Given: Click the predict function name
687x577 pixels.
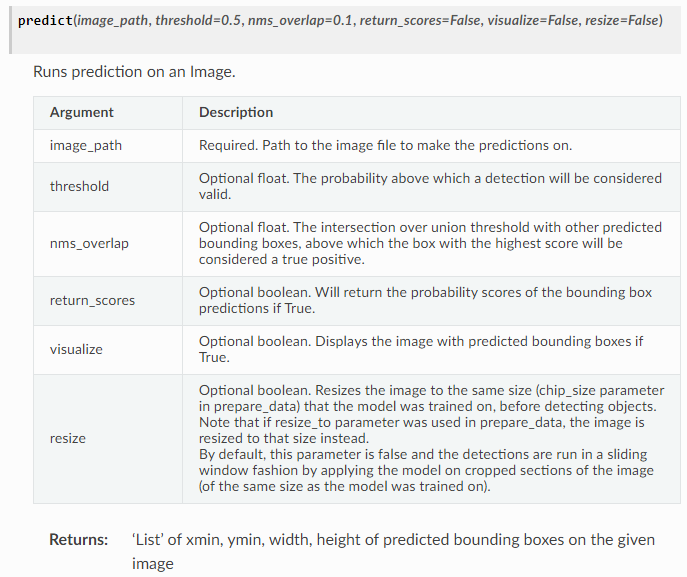Looking at the screenshot, I should tap(45, 21).
